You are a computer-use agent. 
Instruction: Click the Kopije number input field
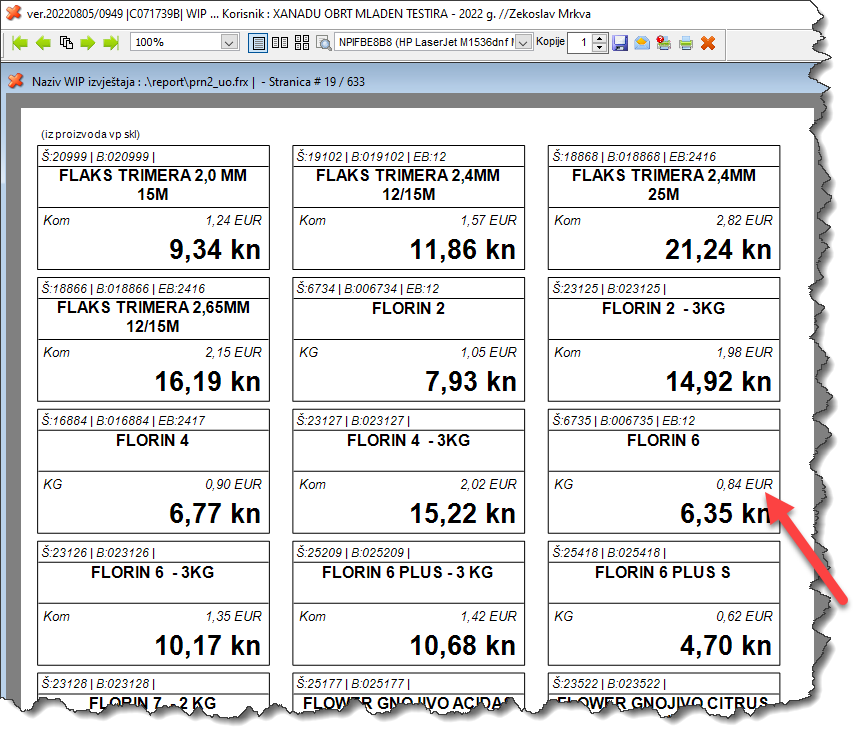pos(579,43)
